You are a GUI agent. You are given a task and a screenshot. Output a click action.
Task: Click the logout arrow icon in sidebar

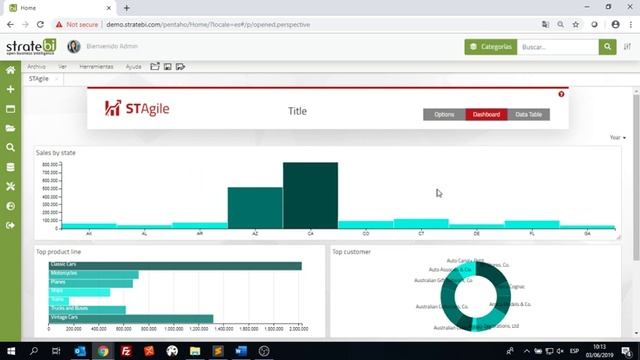[10, 225]
